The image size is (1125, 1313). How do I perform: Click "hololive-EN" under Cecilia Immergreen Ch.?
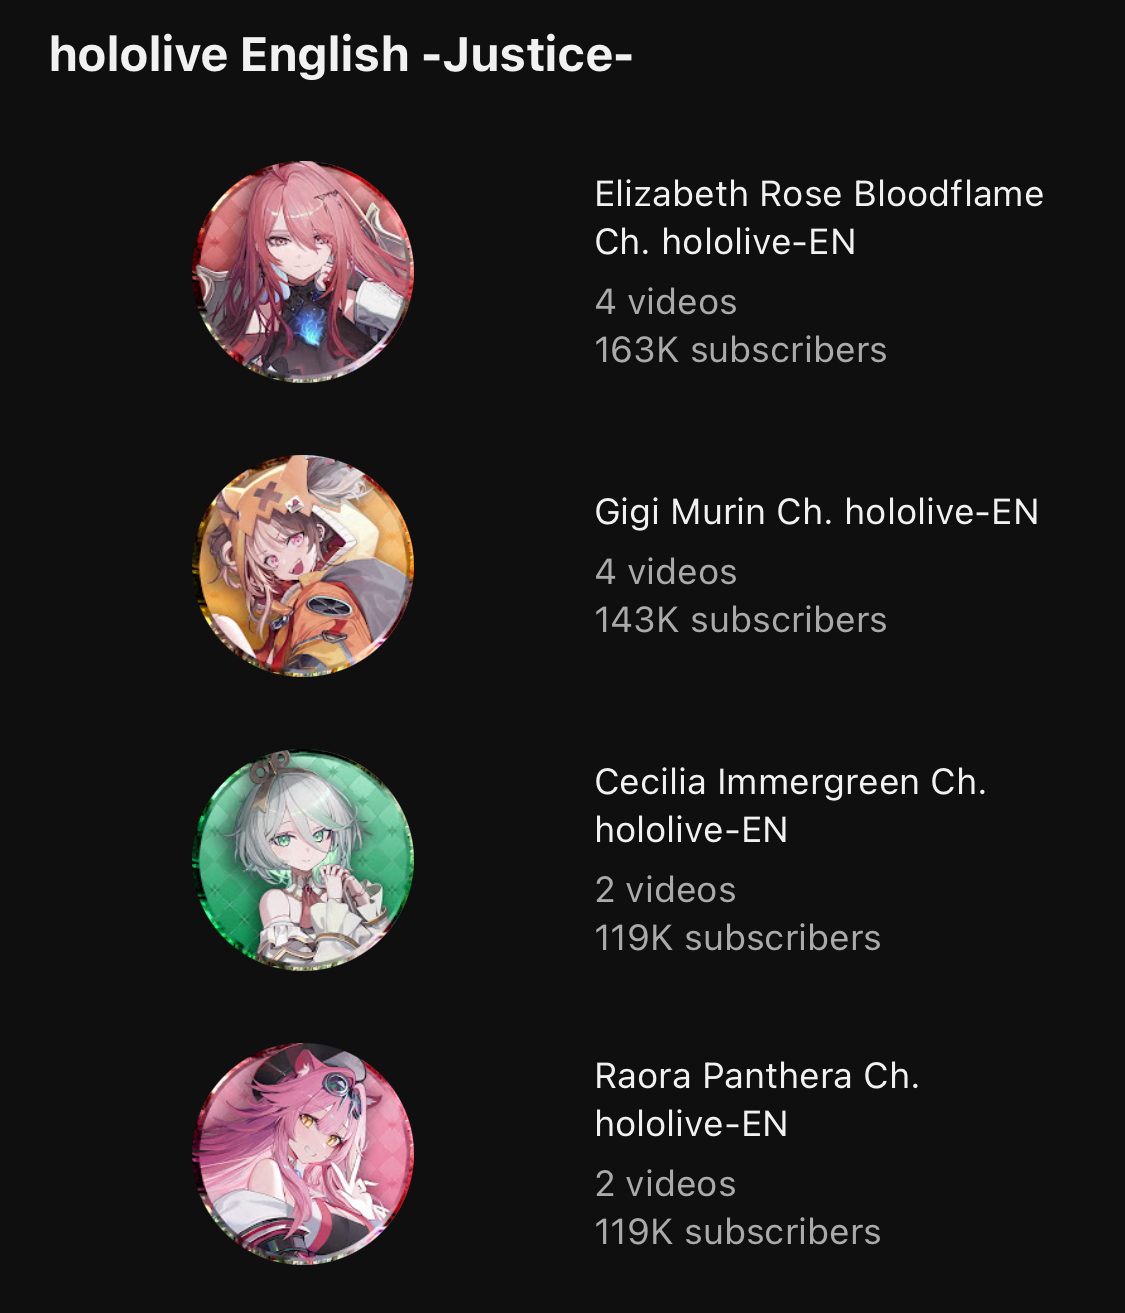click(x=691, y=830)
